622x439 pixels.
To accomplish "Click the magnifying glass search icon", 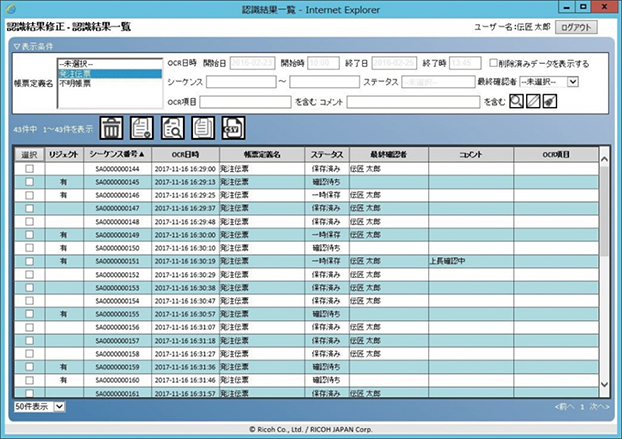I will click(x=516, y=101).
